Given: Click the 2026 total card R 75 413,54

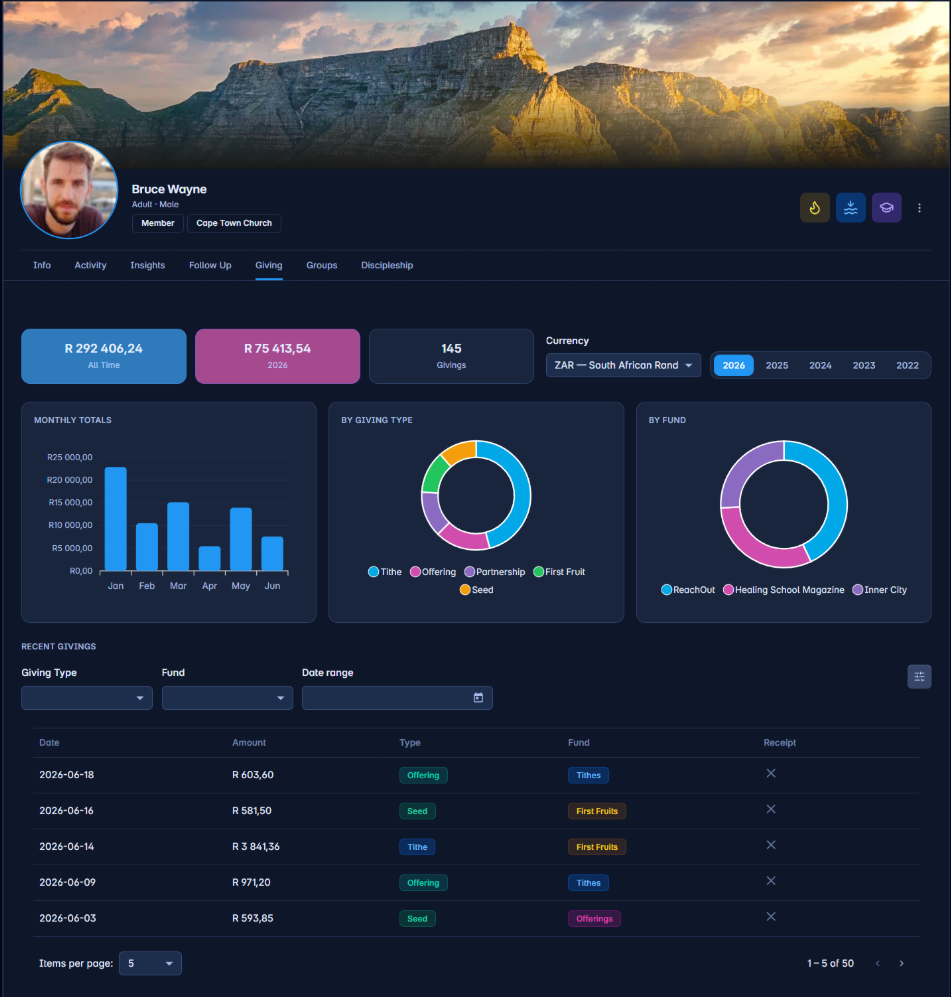Looking at the screenshot, I should (x=277, y=356).
